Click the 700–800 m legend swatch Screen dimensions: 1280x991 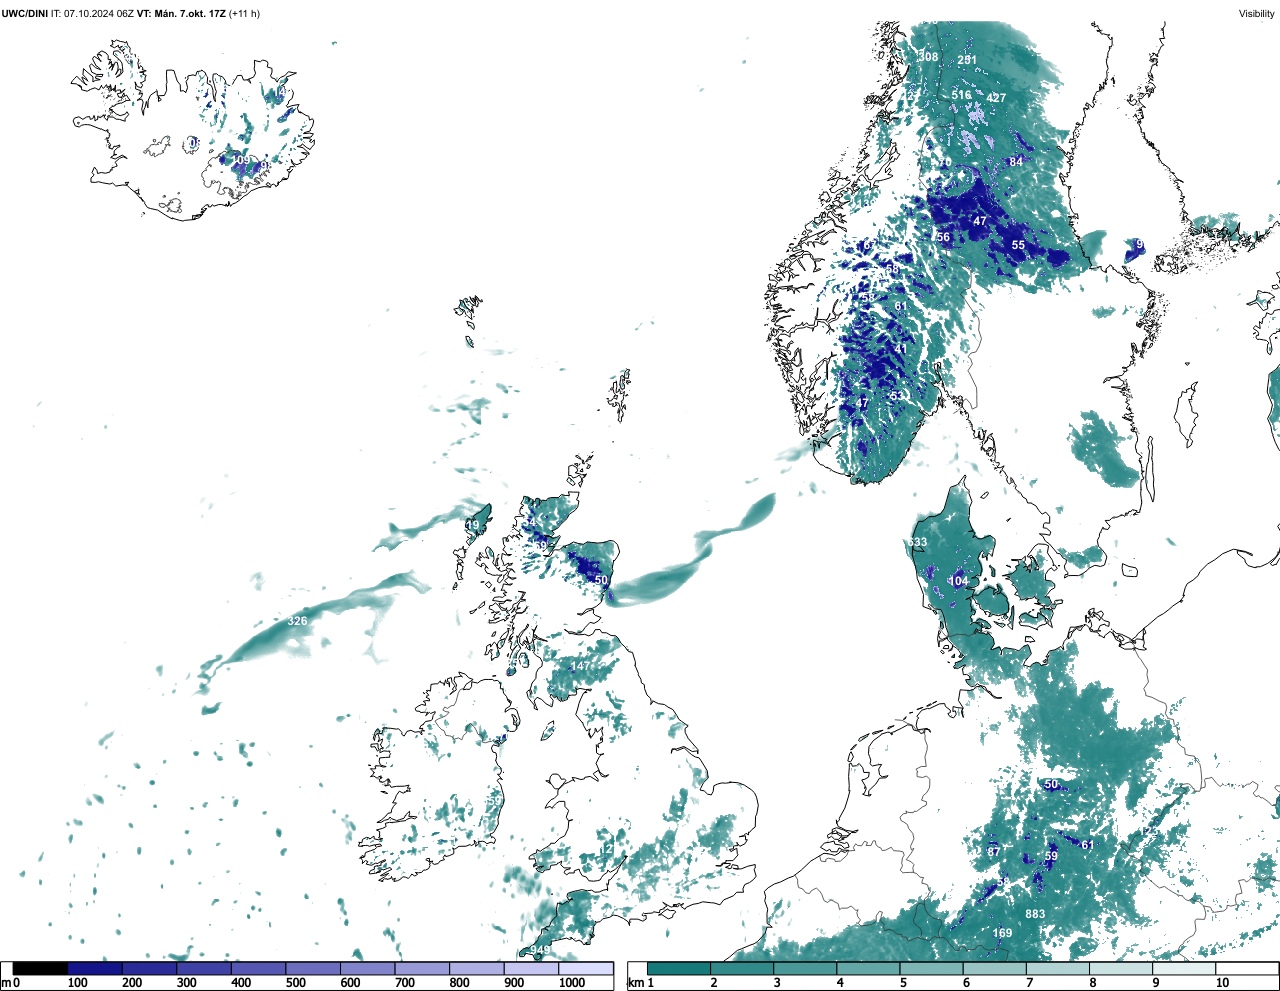click(422, 968)
